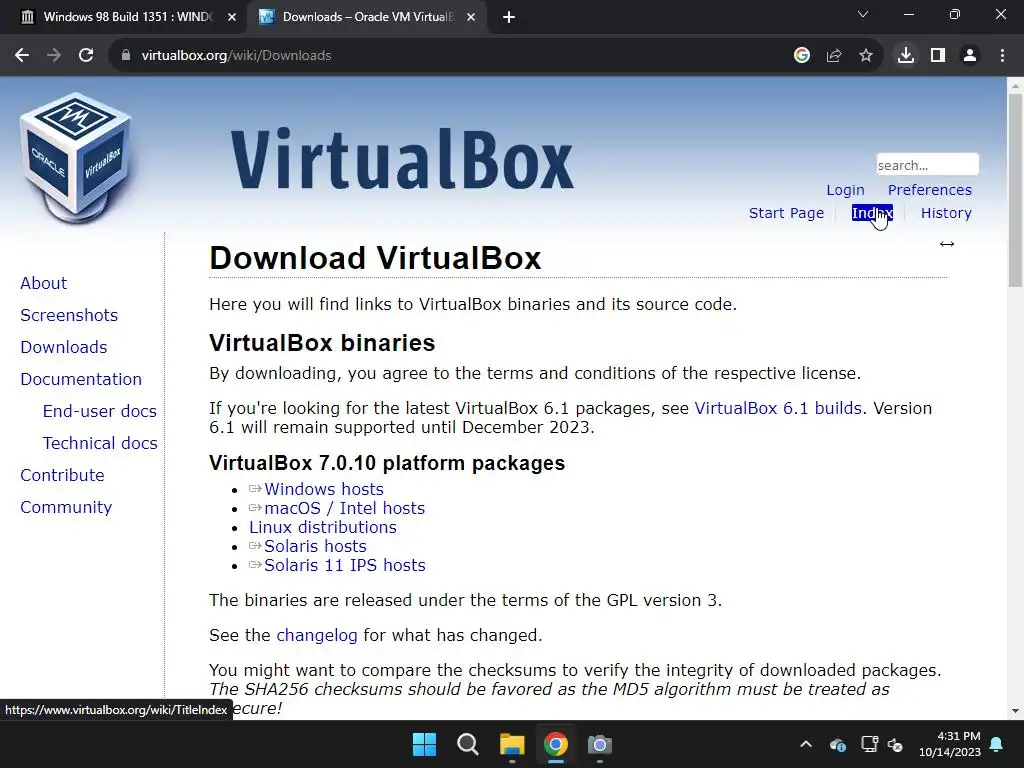Switch to the Windows 98 Build 1351 tab
The height and width of the screenshot is (768, 1024).
[127, 17]
